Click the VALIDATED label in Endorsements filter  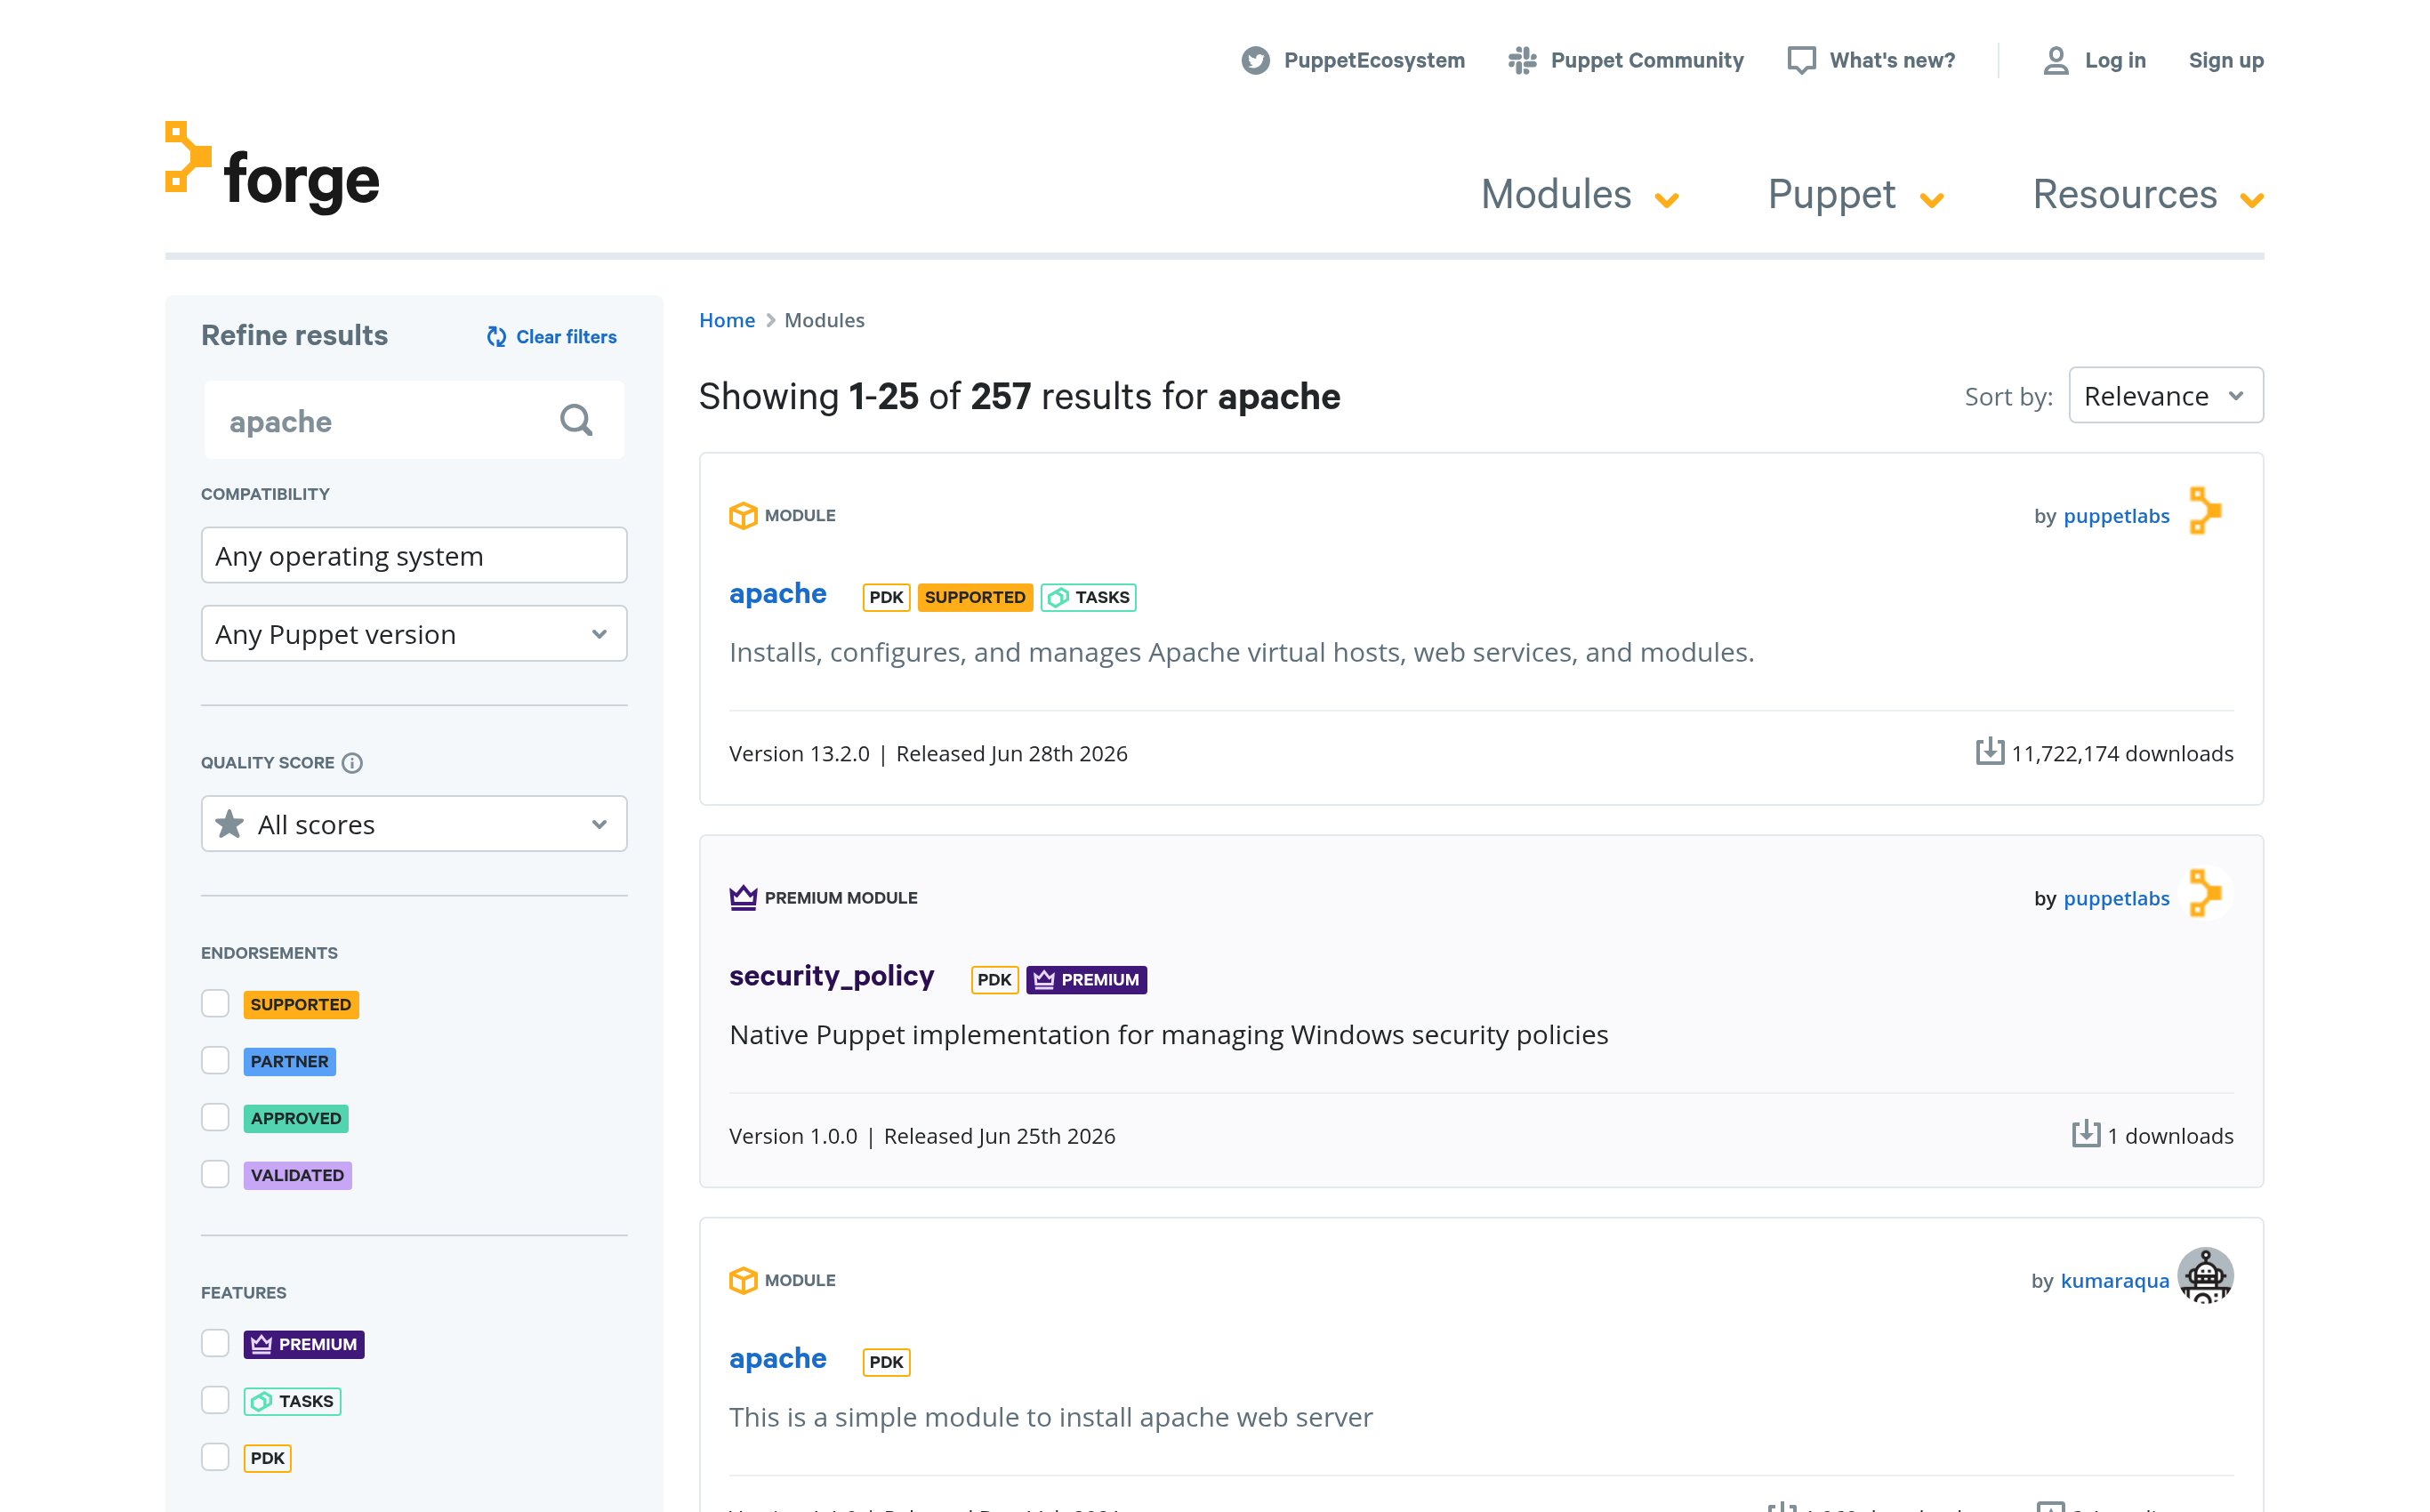297,1175
